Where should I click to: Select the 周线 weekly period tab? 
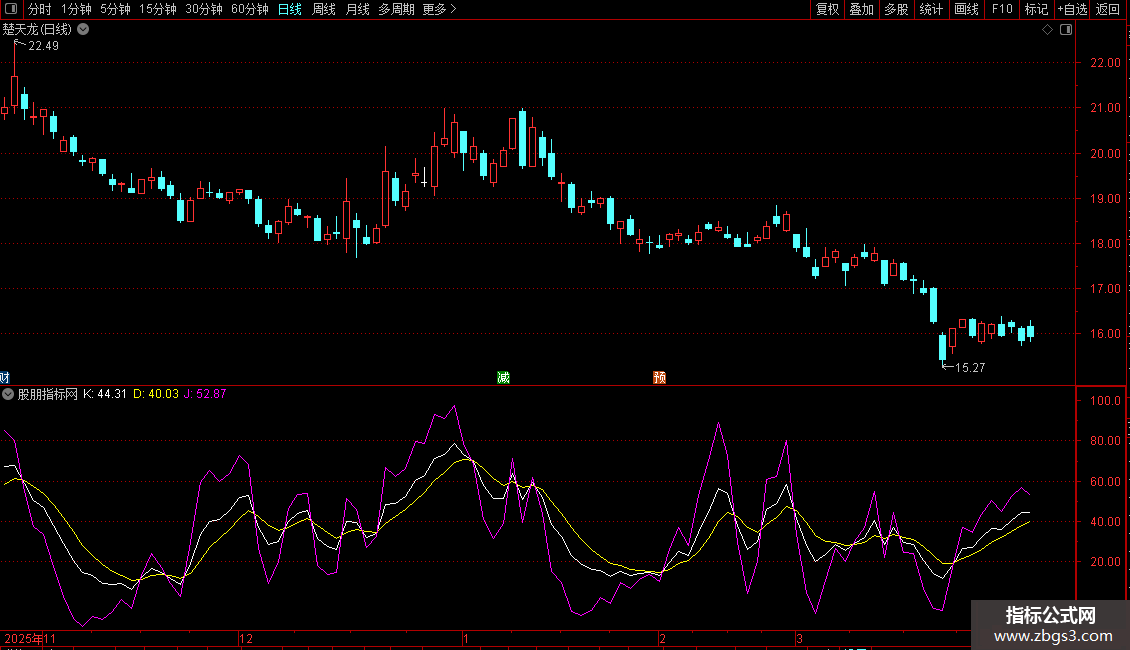[324, 9]
